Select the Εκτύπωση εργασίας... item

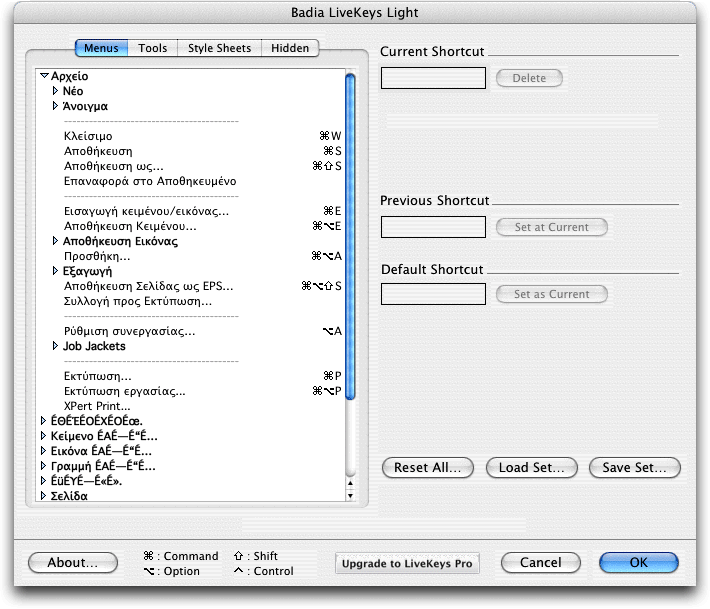[190, 391]
